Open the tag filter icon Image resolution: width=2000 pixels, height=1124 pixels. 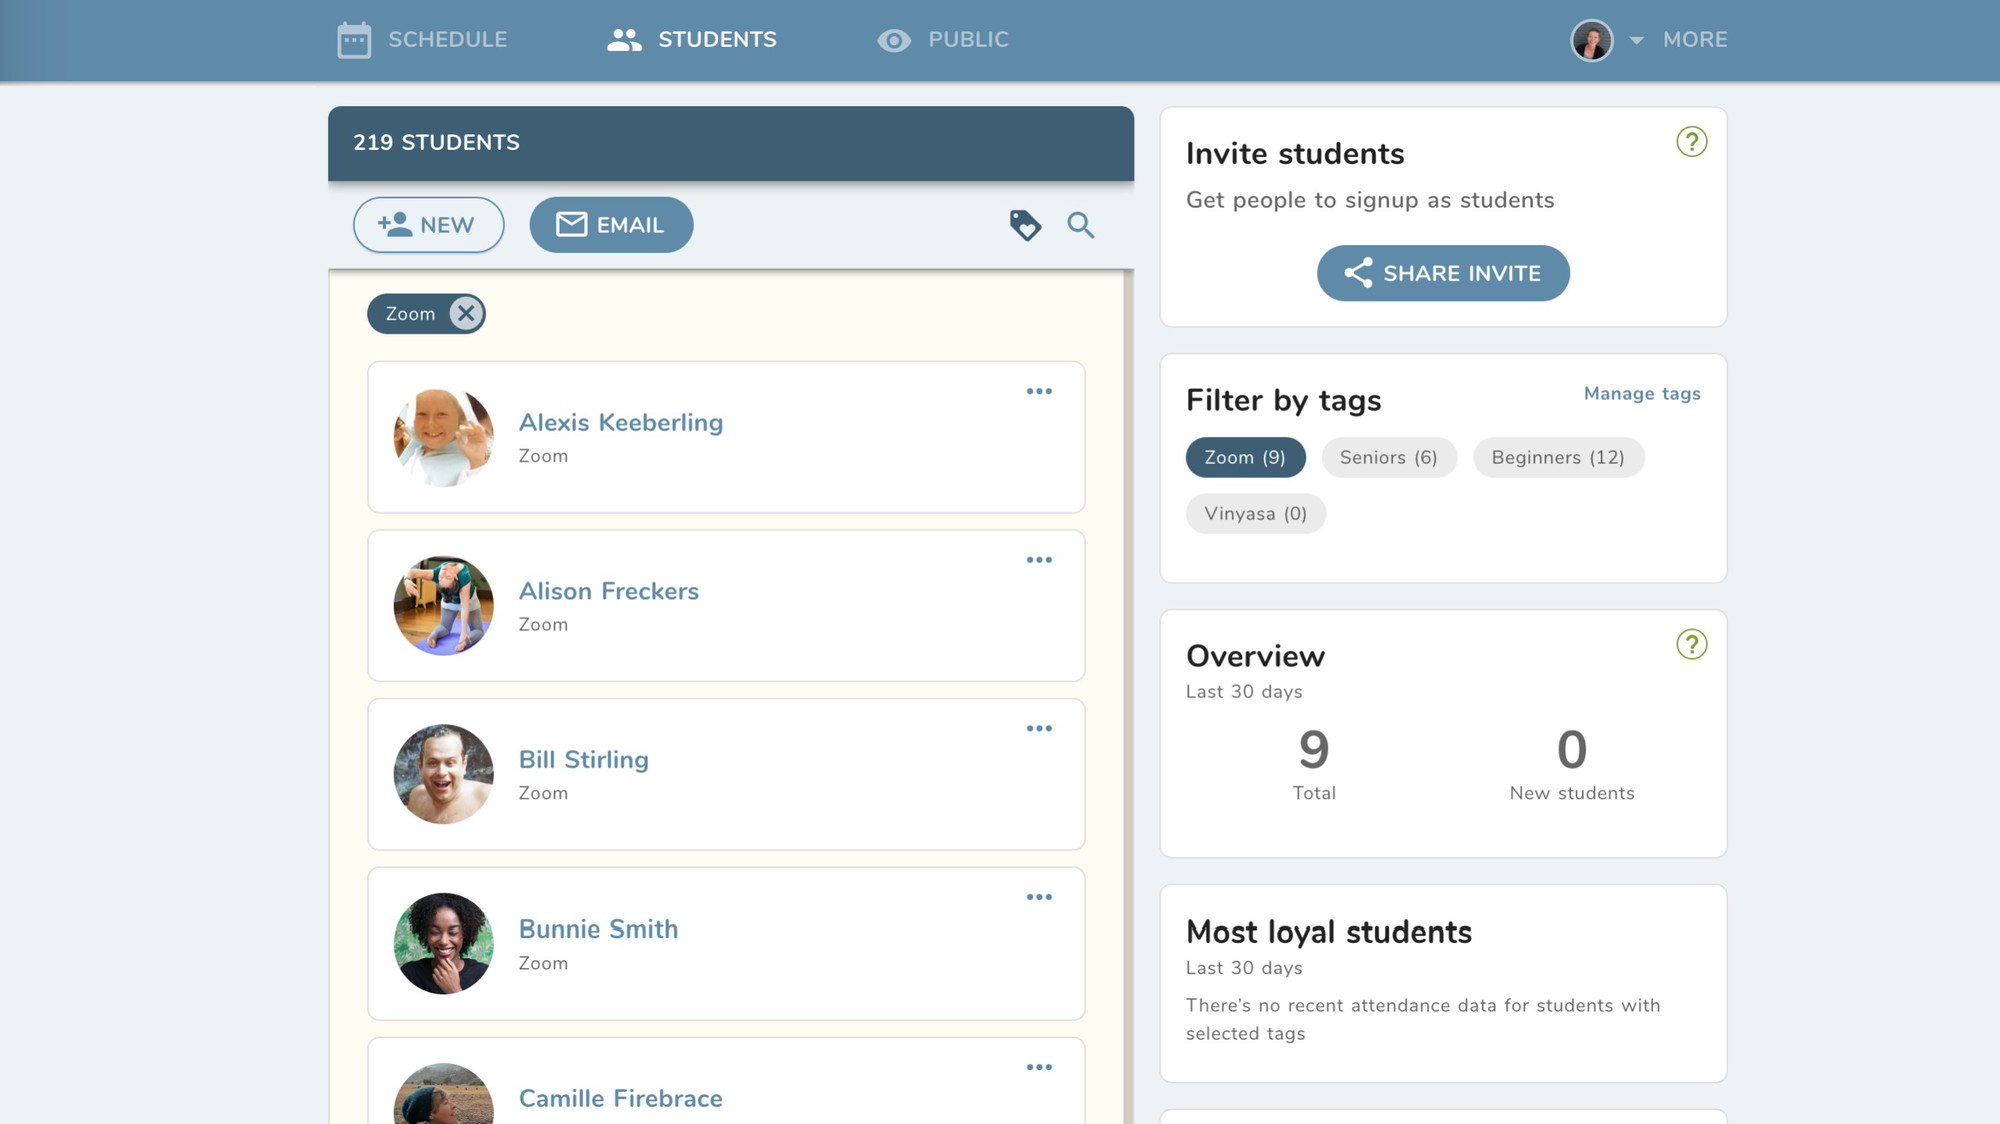pos(1025,225)
